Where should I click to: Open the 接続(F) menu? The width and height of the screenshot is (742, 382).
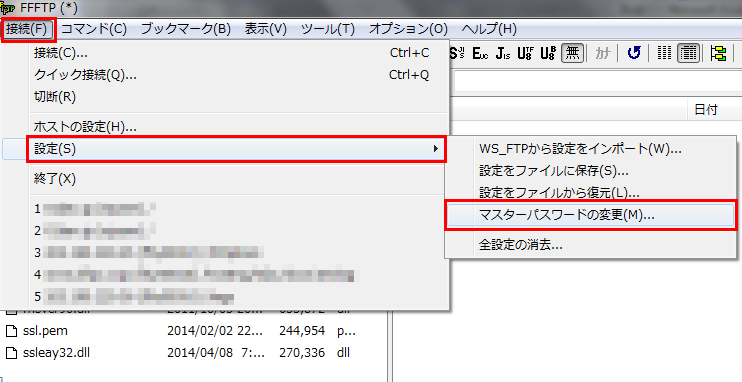[x=27, y=29]
